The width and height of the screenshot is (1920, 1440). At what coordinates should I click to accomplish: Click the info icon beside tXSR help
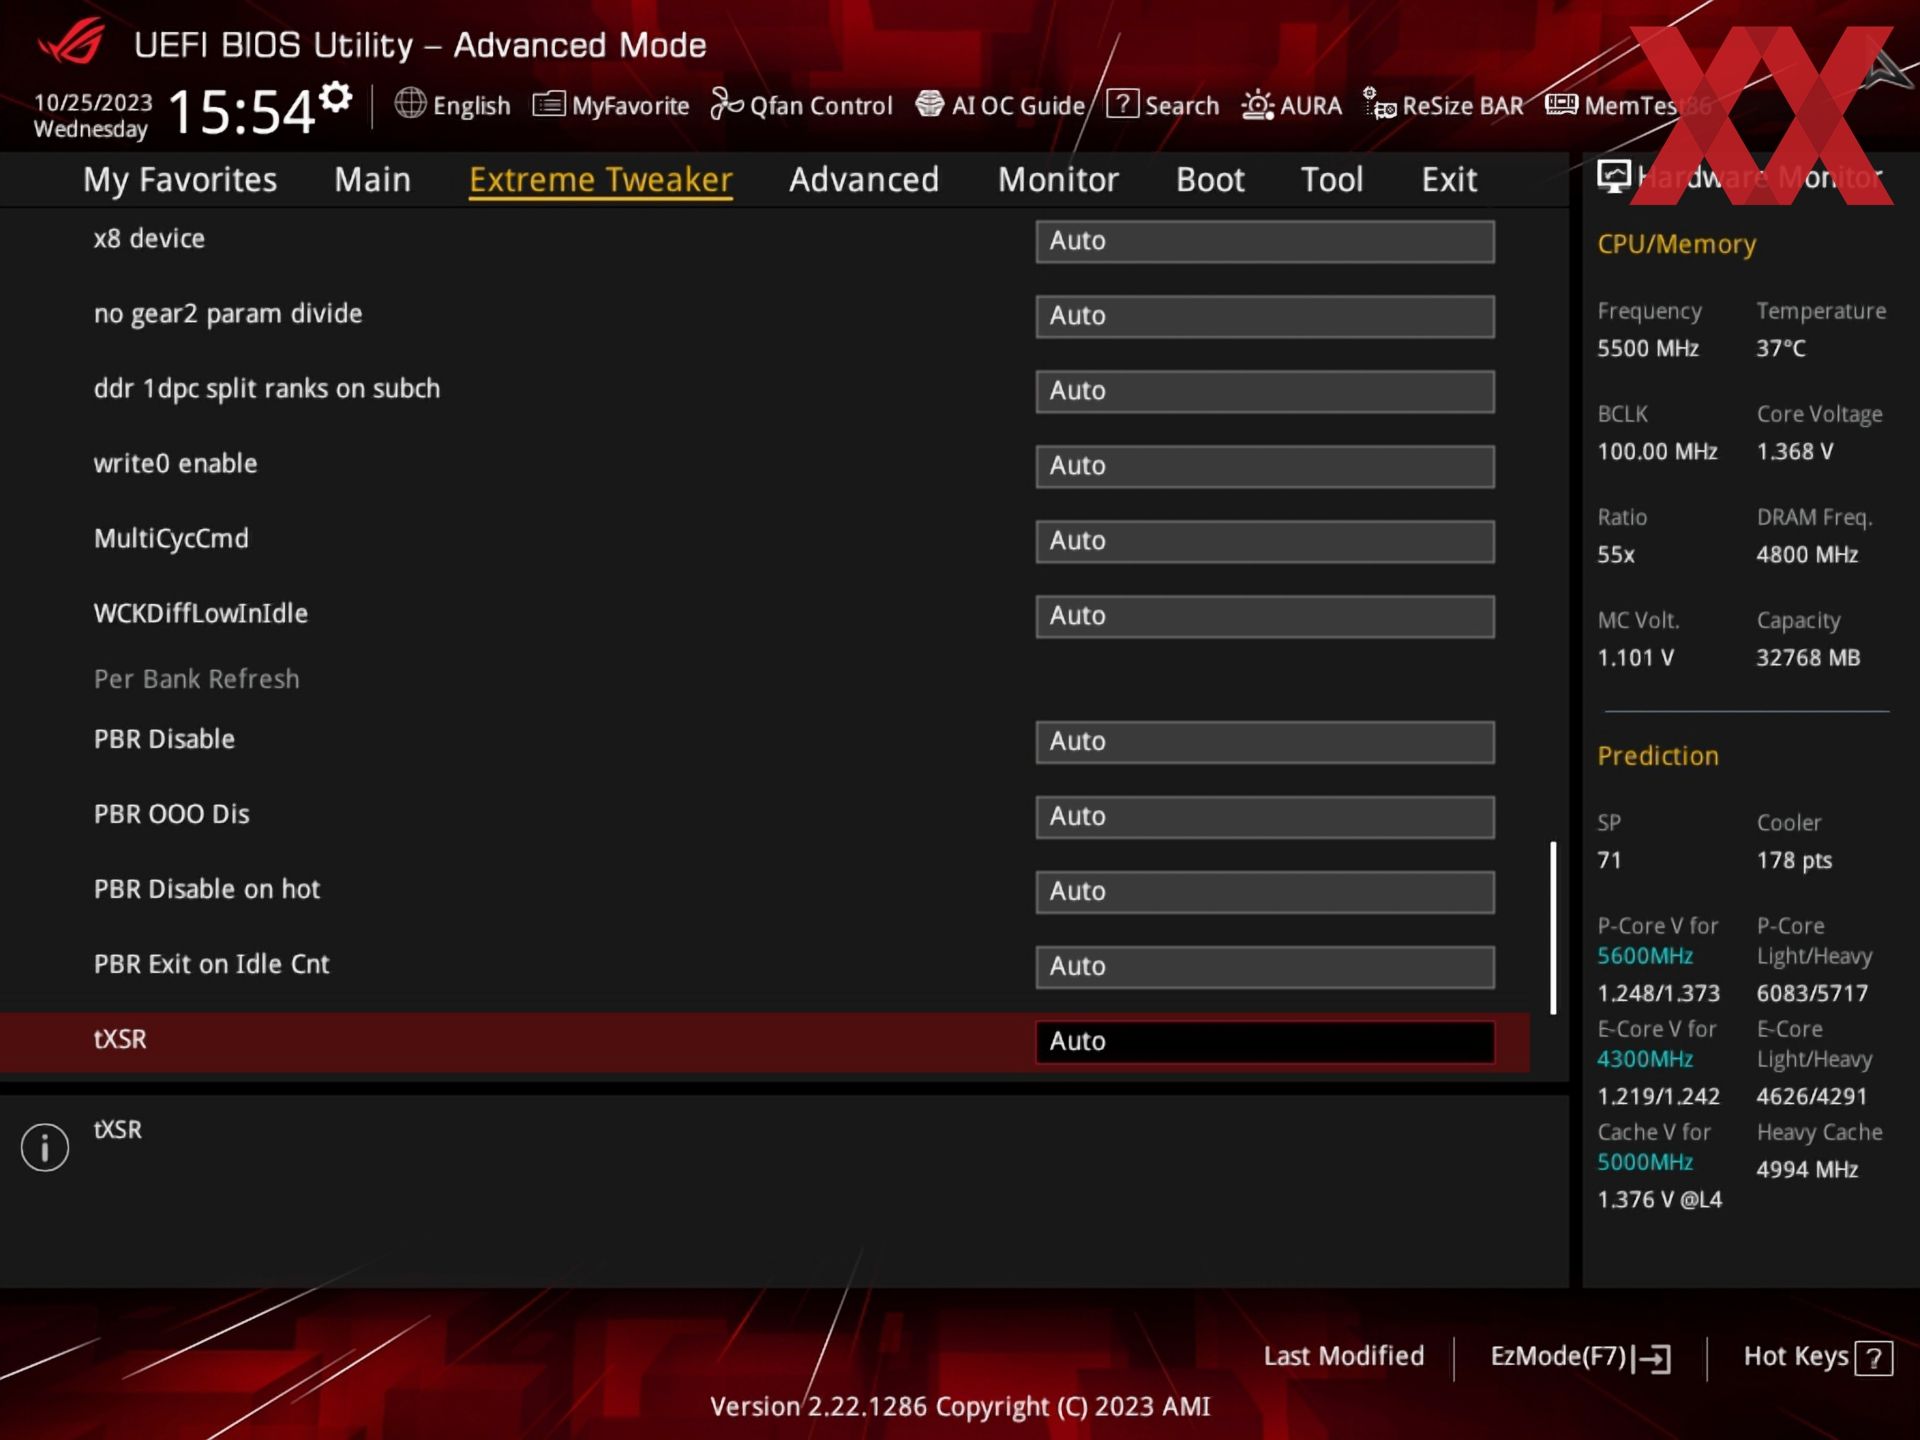point(45,1147)
